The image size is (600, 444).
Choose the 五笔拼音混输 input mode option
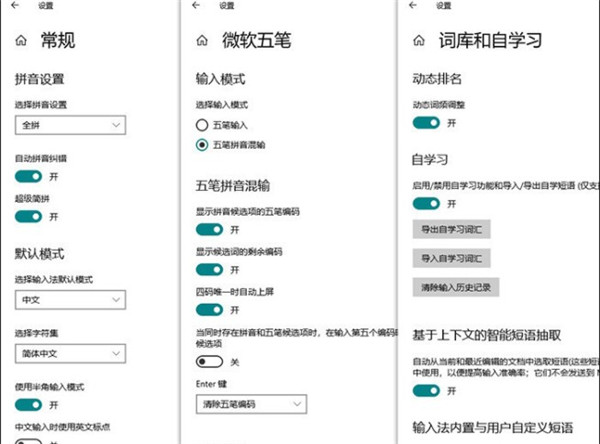point(201,145)
